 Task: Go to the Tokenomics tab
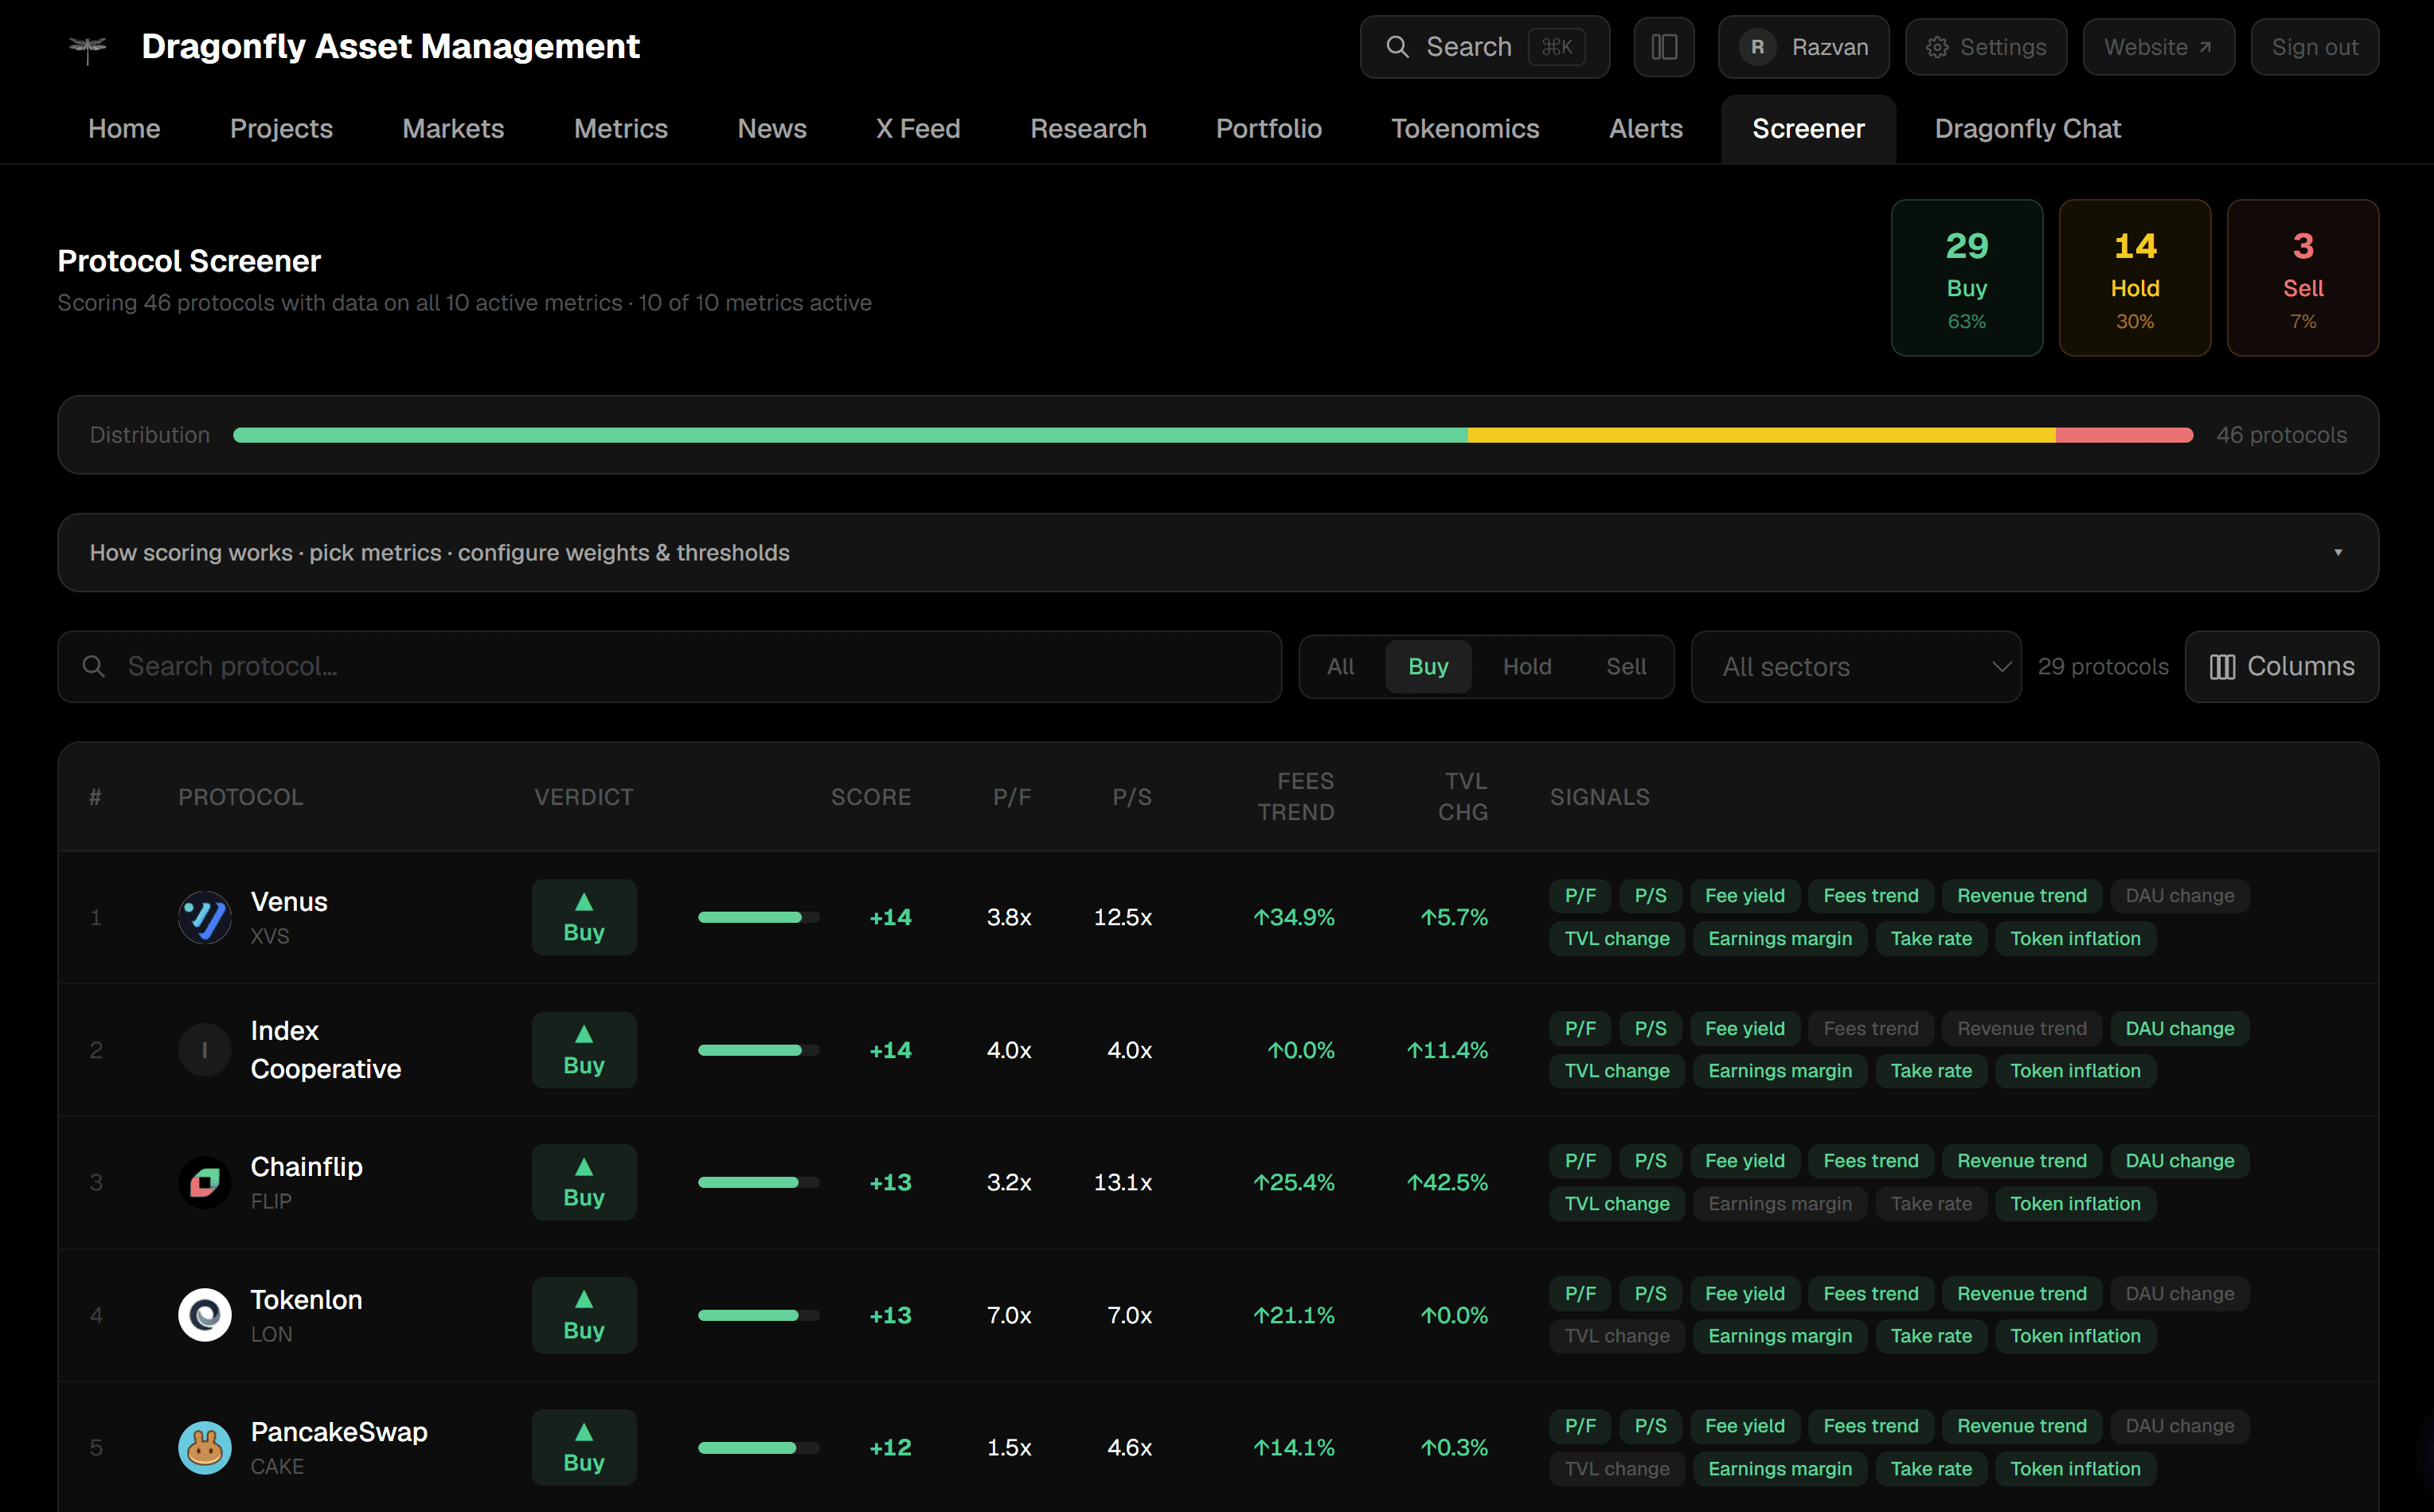(1465, 129)
